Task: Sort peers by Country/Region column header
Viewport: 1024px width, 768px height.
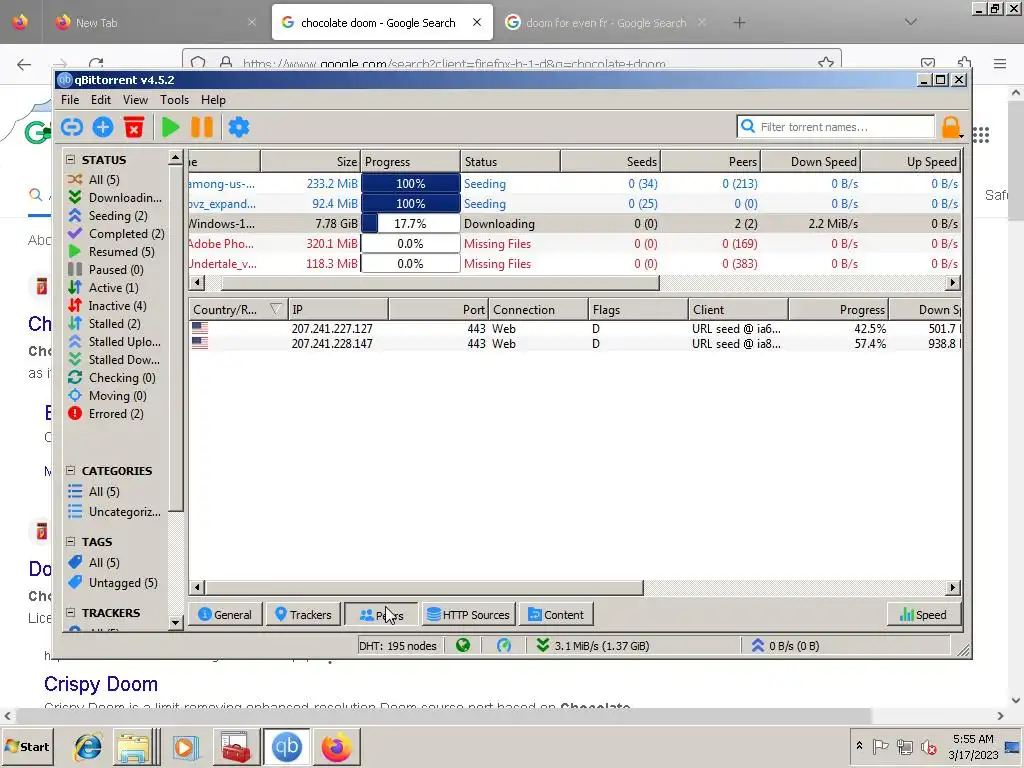Action: tap(238, 310)
